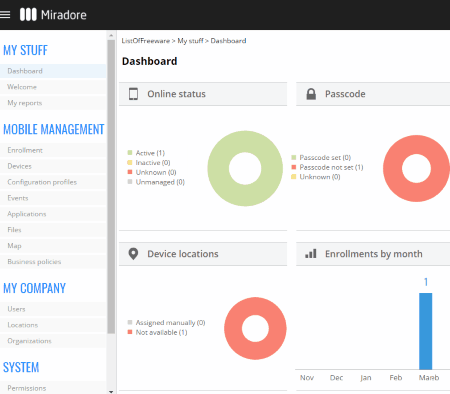Click the Enrollments bar chart icon
Viewport: 450px width, 394px height.
(311, 254)
